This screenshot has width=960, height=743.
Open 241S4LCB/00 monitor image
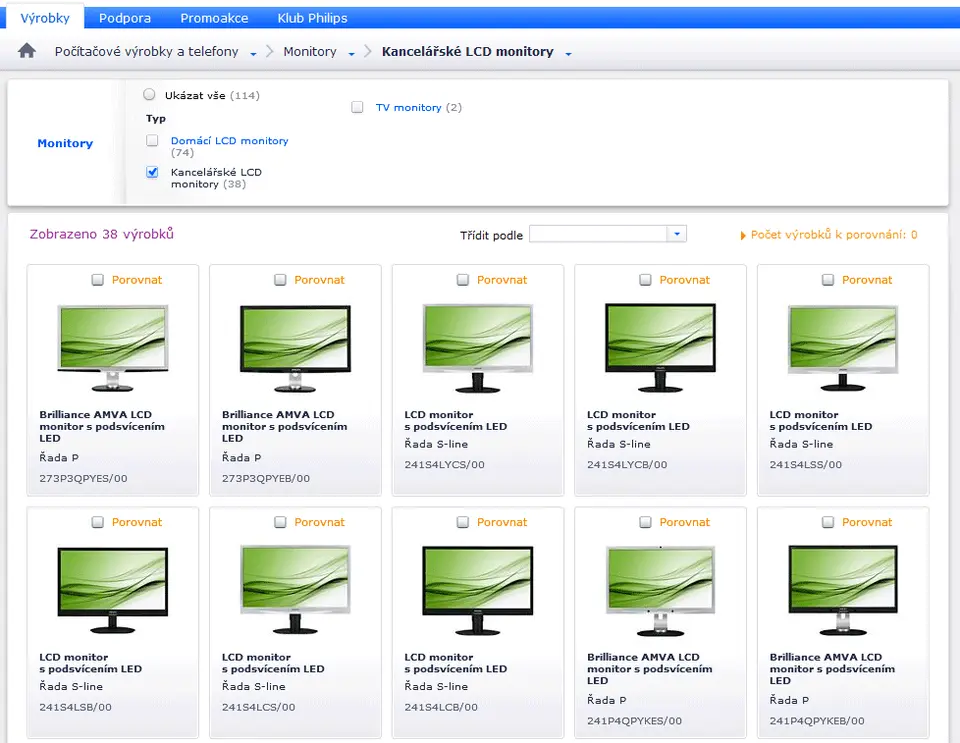point(478,590)
